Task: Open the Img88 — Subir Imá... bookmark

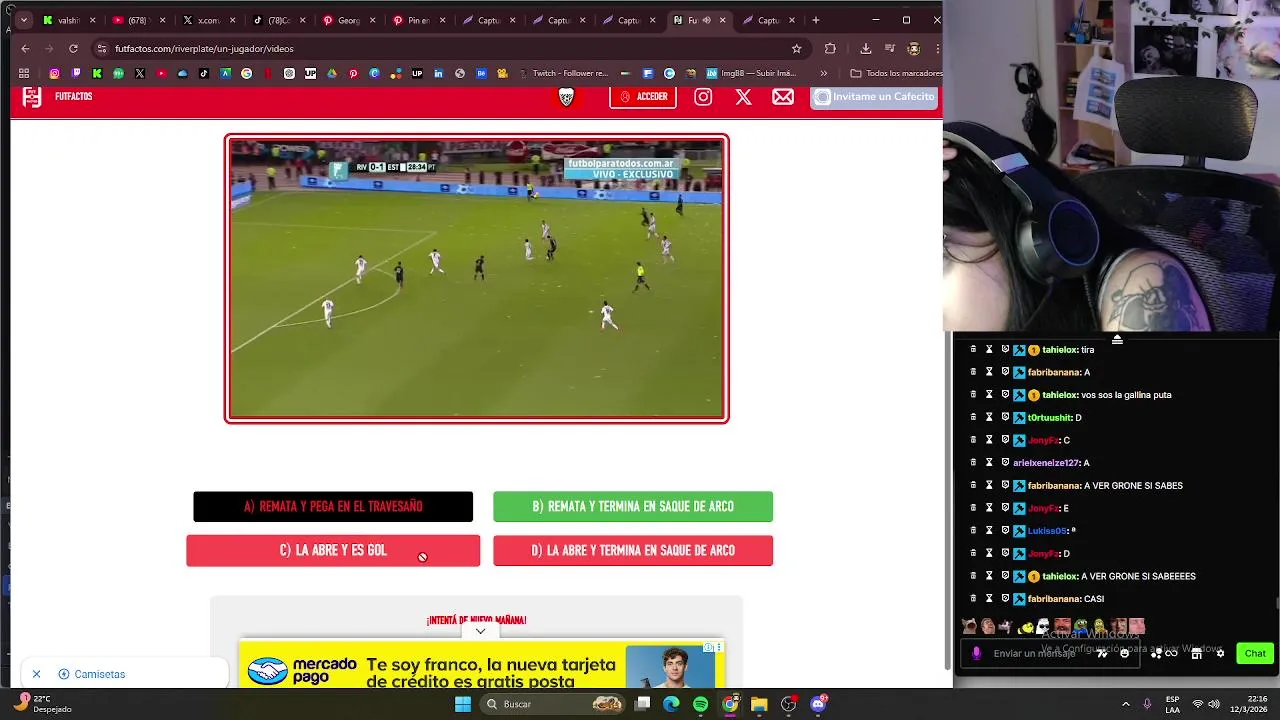Action: 751,73
